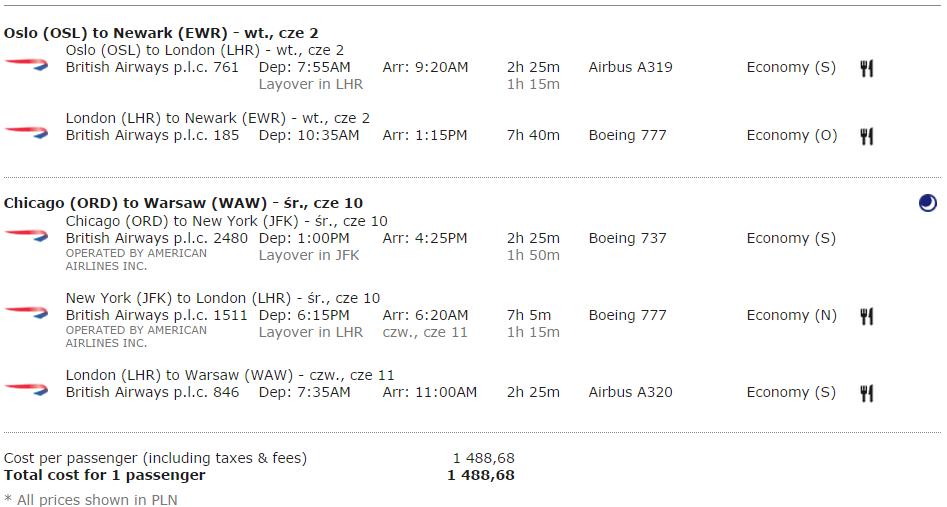Viewport: 947px width, 507px height.
Task: Click the All prices shown in PLN note
Action: pyautogui.click(x=91, y=500)
